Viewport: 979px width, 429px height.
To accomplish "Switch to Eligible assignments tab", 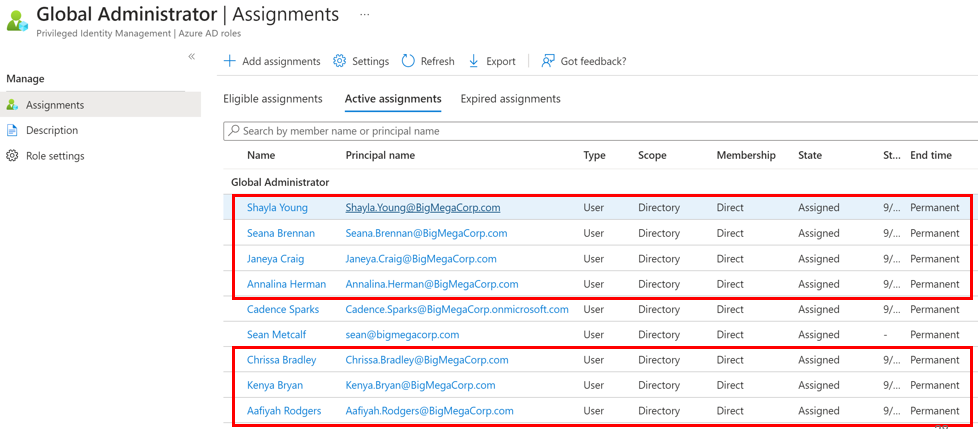I will 272,99.
